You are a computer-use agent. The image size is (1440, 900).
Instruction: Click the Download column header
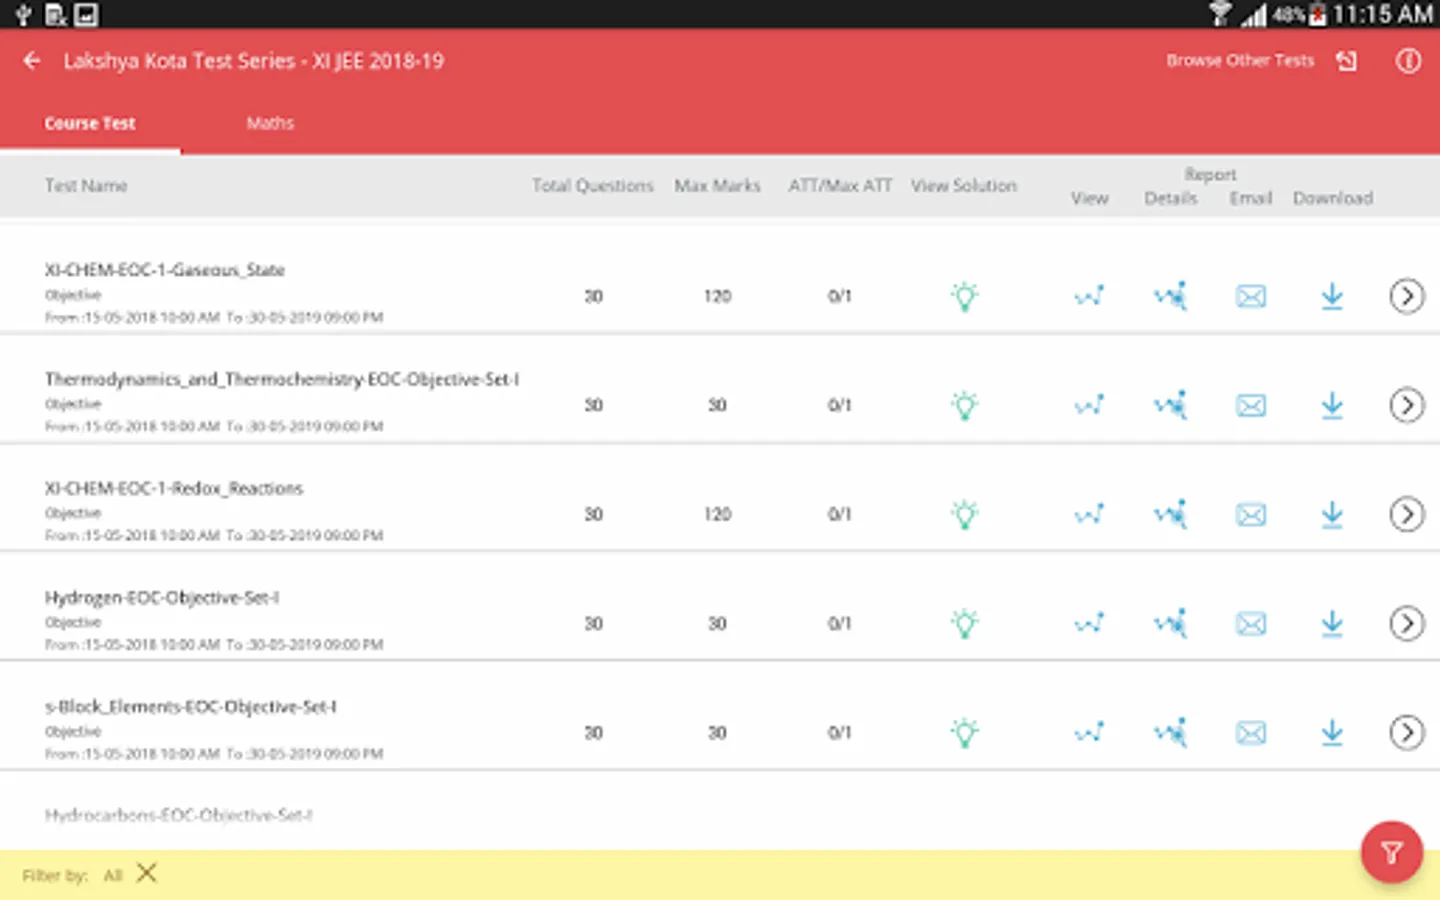point(1333,198)
